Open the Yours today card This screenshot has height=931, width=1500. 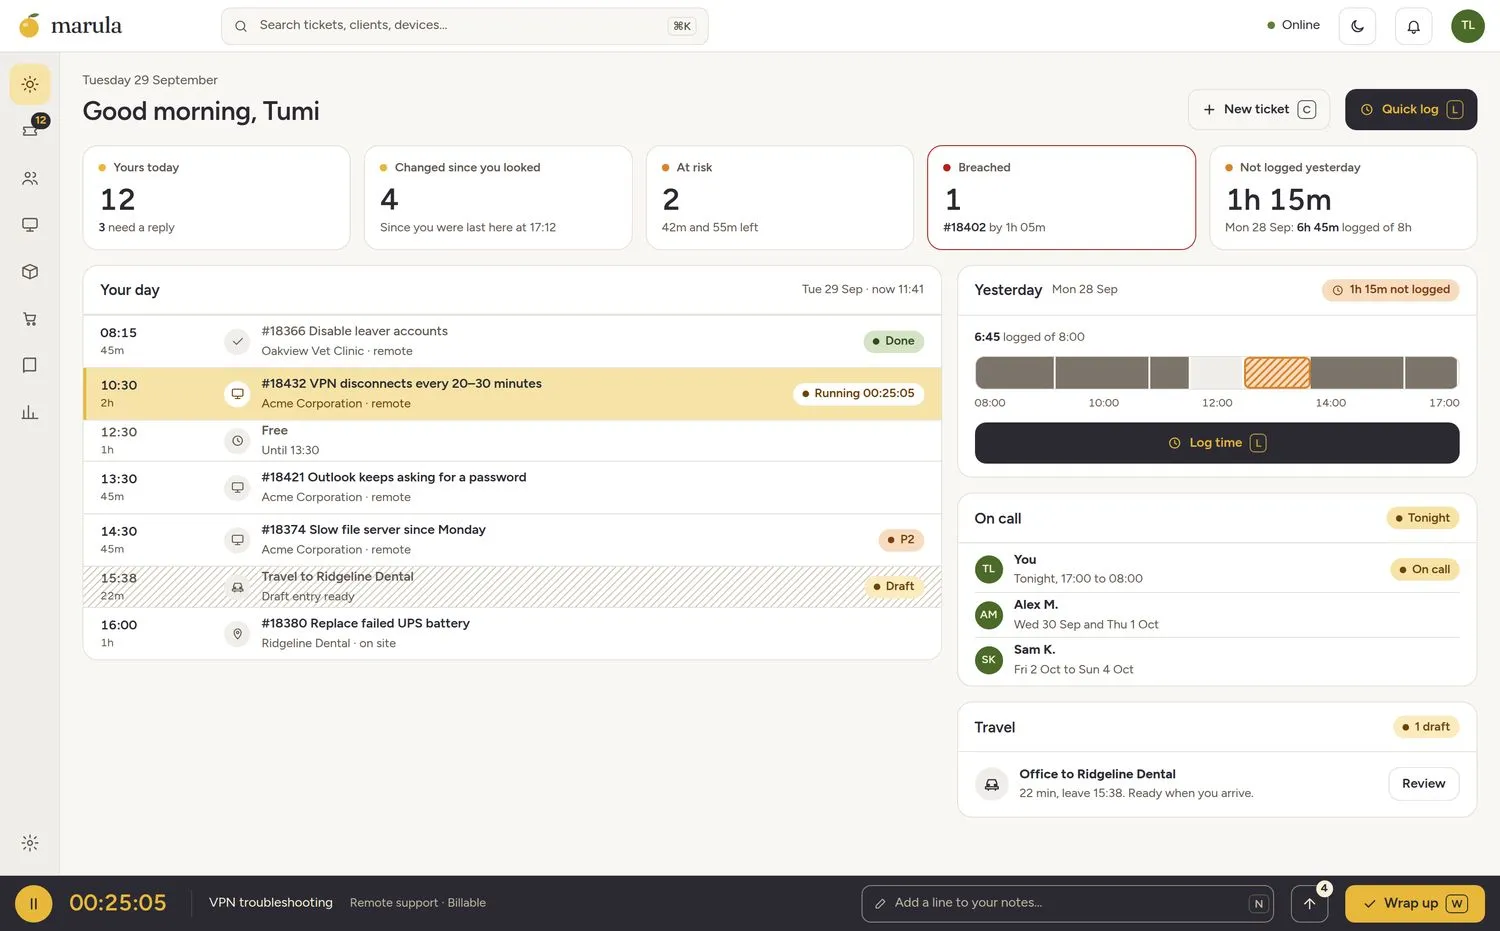217,198
